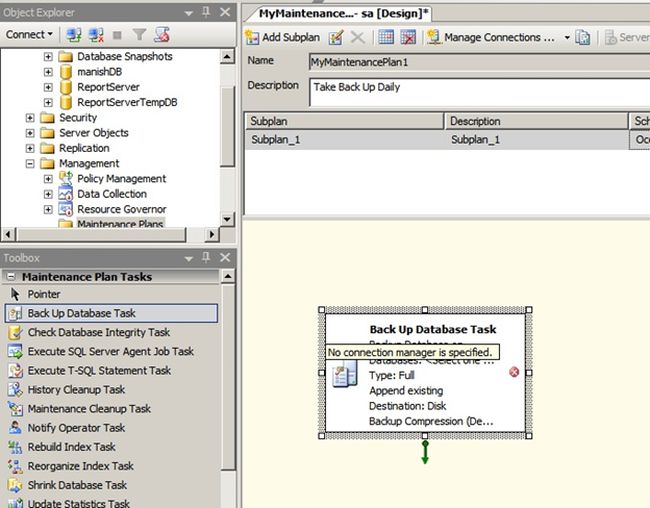Click Toolbox scroll up arrow
This screenshot has width=650, height=508.
[228, 276]
